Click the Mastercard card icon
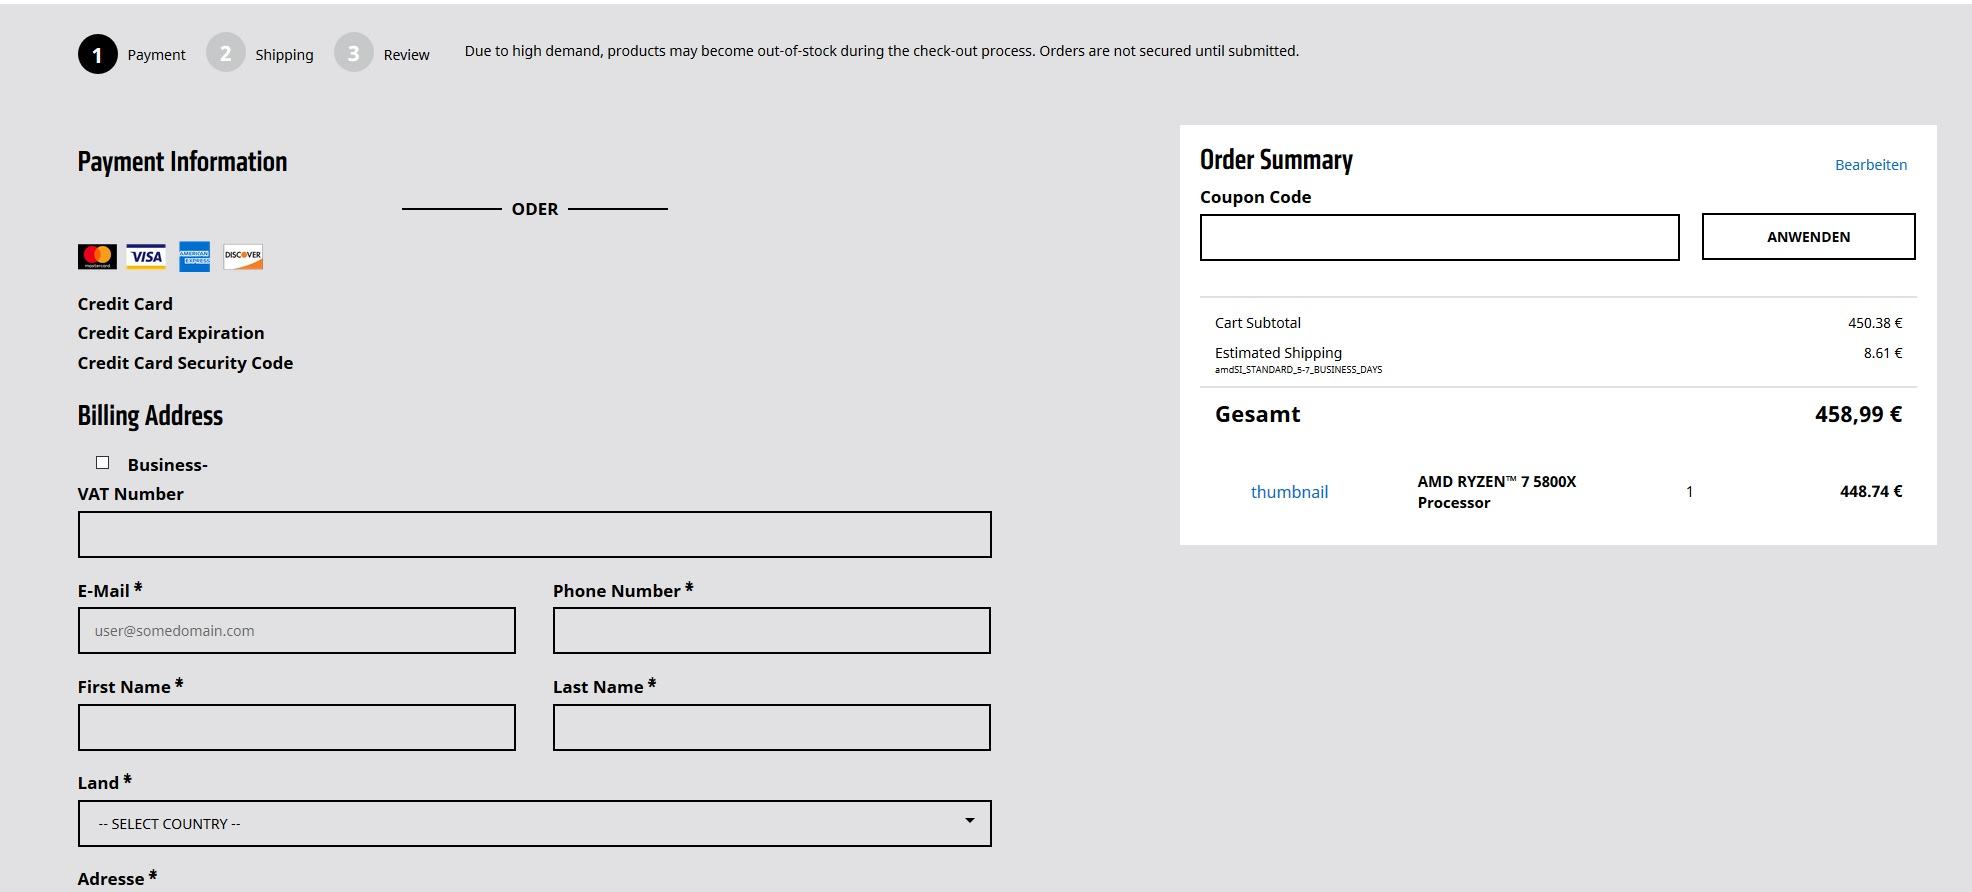 97,257
